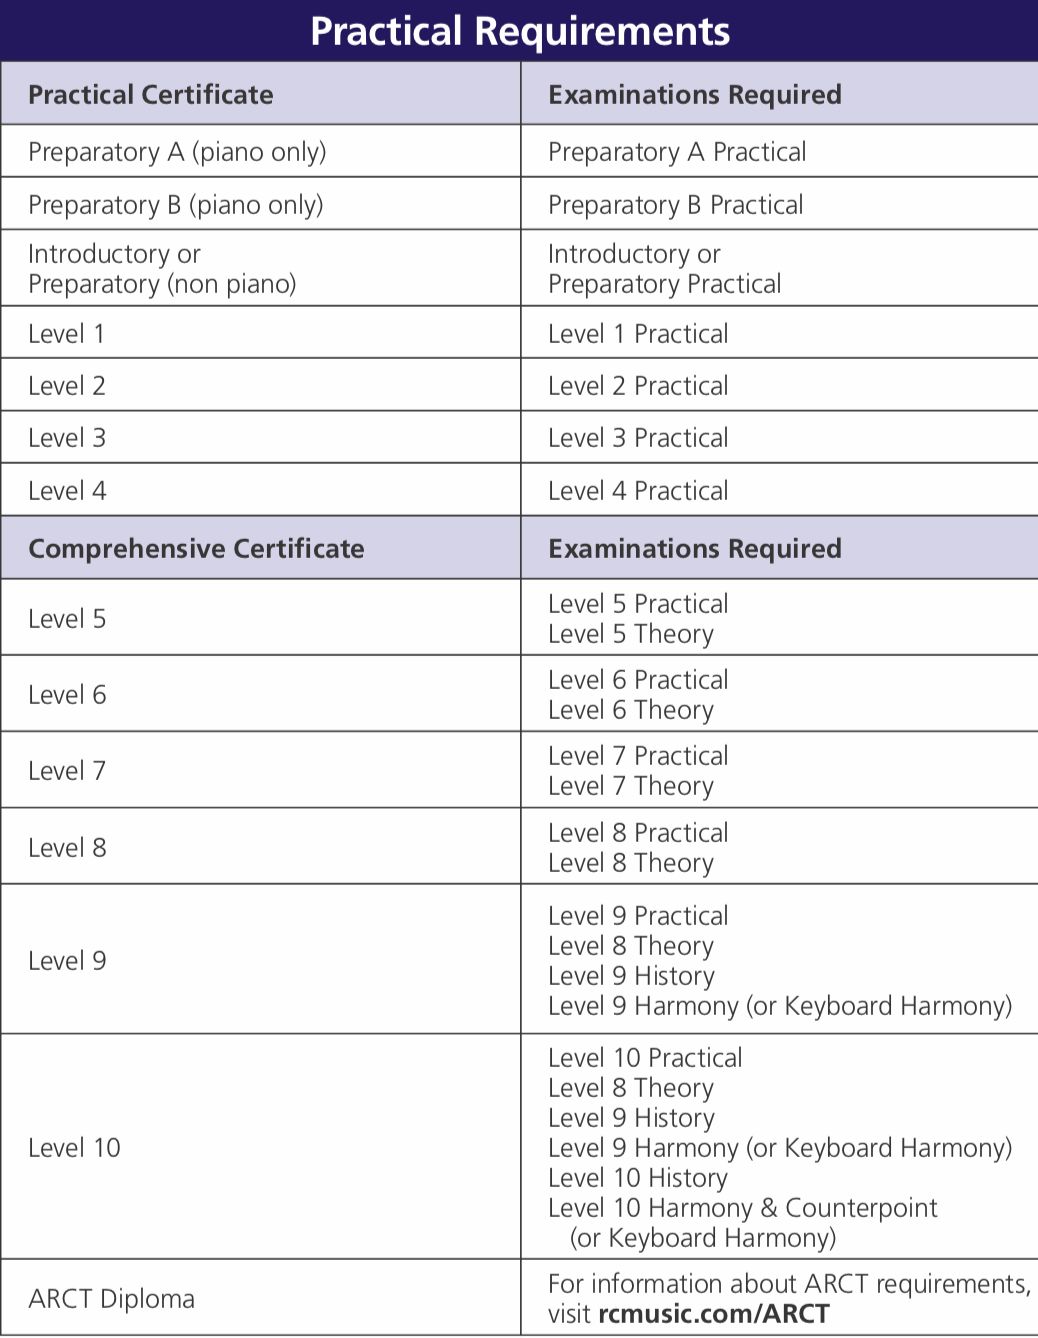Click the Level 1 Practical cell
1038x1338 pixels.
tap(780, 333)
